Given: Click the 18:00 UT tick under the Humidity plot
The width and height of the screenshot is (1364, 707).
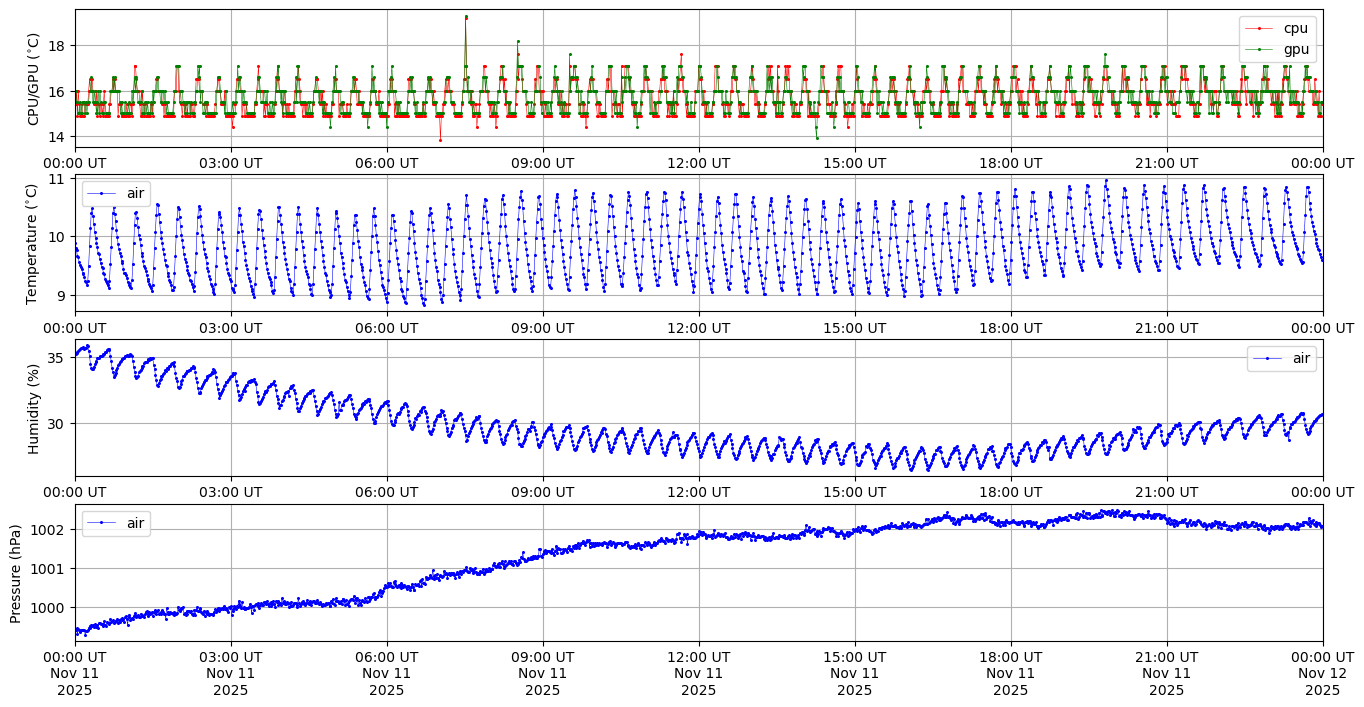Looking at the screenshot, I should point(1010,492).
